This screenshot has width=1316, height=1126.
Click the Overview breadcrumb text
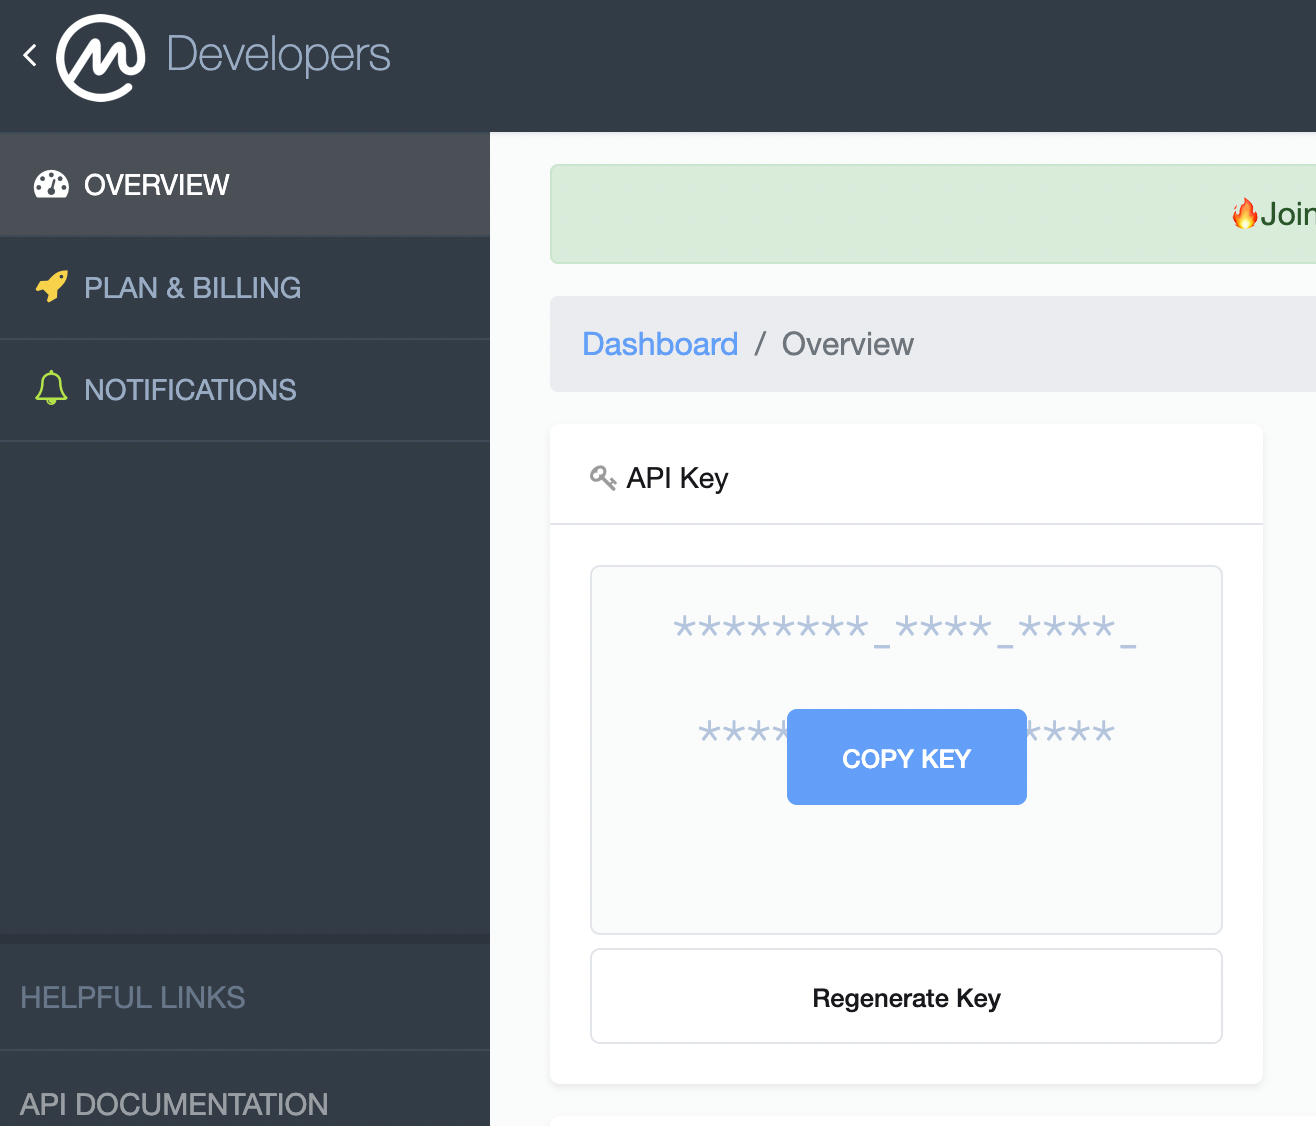click(x=847, y=344)
